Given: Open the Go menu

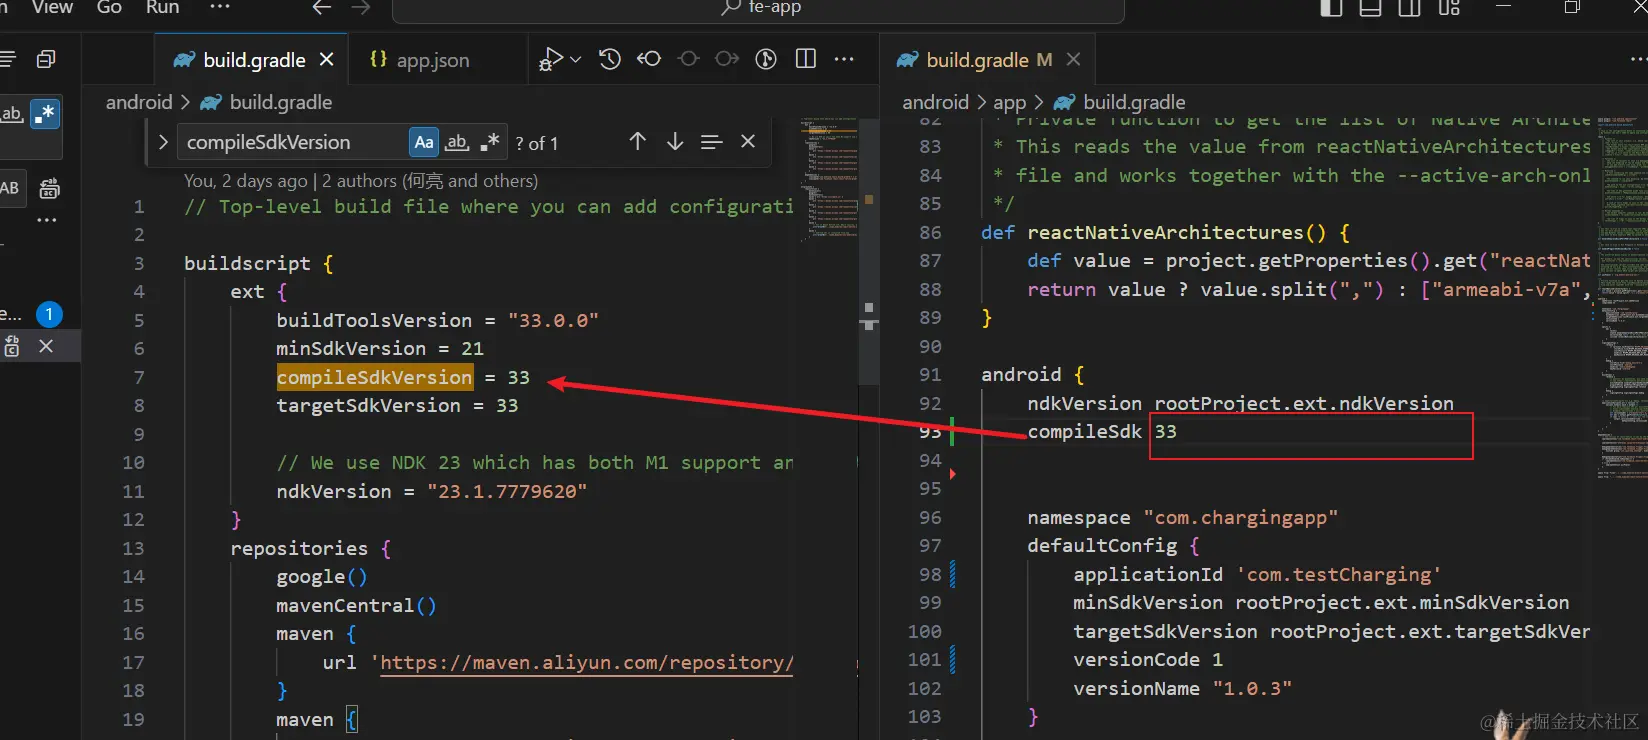Looking at the screenshot, I should [x=109, y=8].
